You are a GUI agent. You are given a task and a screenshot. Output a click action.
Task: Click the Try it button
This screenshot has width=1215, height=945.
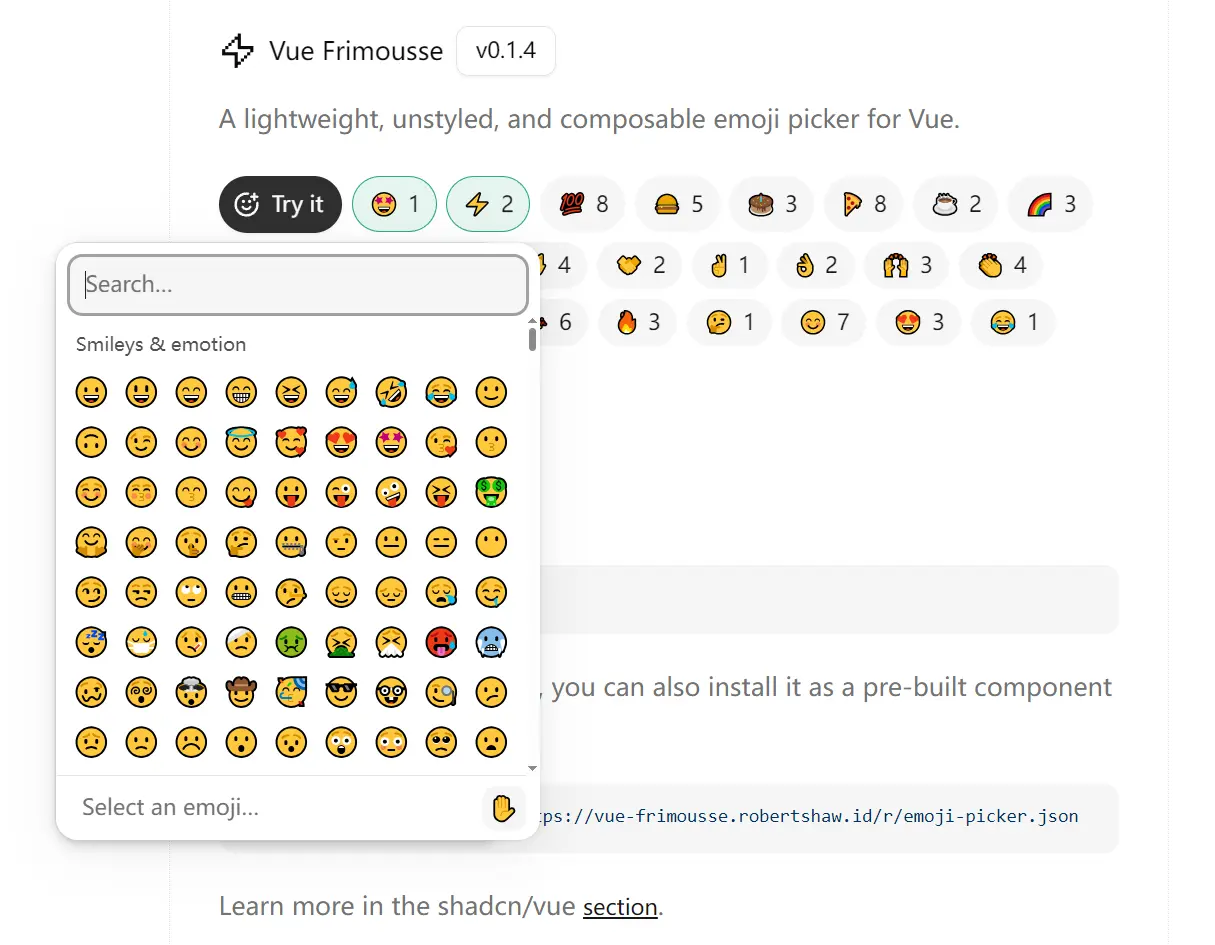[x=280, y=204]
